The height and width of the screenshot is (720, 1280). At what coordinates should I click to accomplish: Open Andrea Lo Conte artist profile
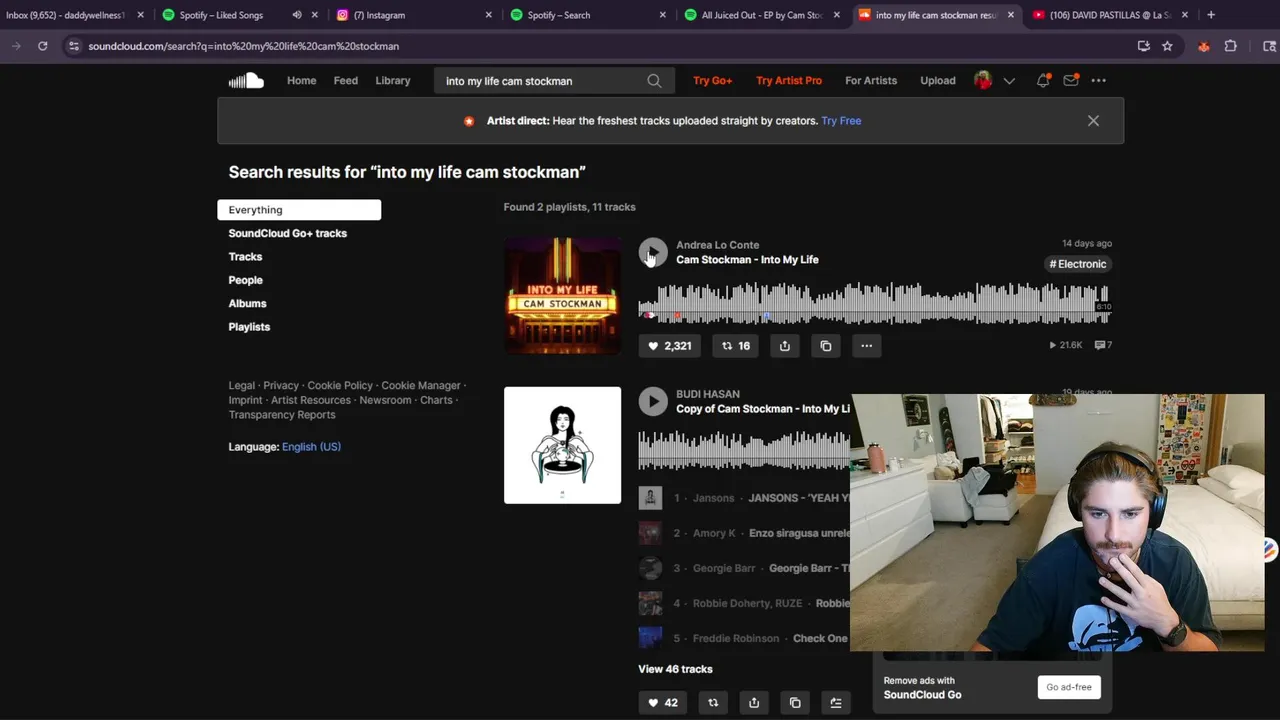click(x=717, y=245)
